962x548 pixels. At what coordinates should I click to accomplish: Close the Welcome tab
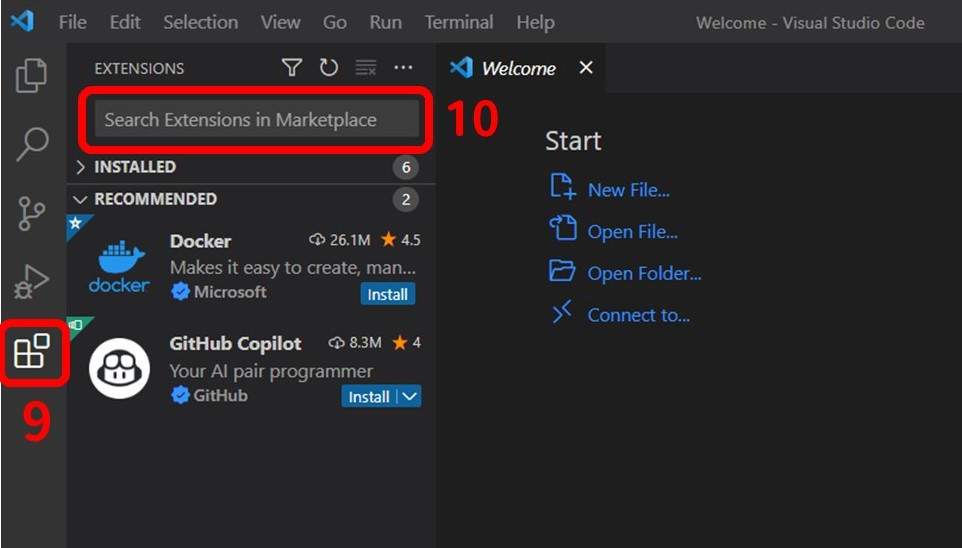coord(586,68)
